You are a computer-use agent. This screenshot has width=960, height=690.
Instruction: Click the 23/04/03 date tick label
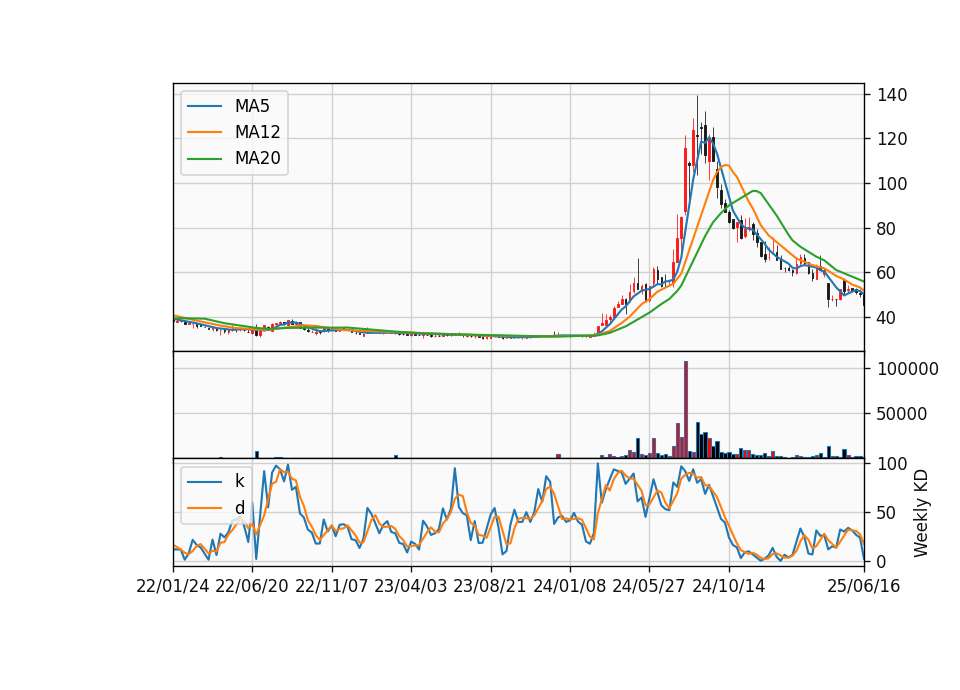410,587
